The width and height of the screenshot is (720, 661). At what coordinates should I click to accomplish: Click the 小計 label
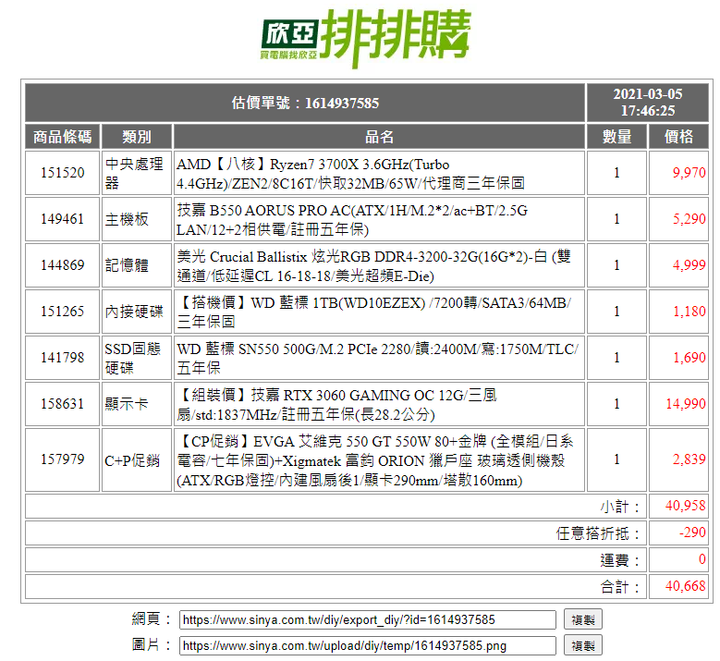click(619, 506)
